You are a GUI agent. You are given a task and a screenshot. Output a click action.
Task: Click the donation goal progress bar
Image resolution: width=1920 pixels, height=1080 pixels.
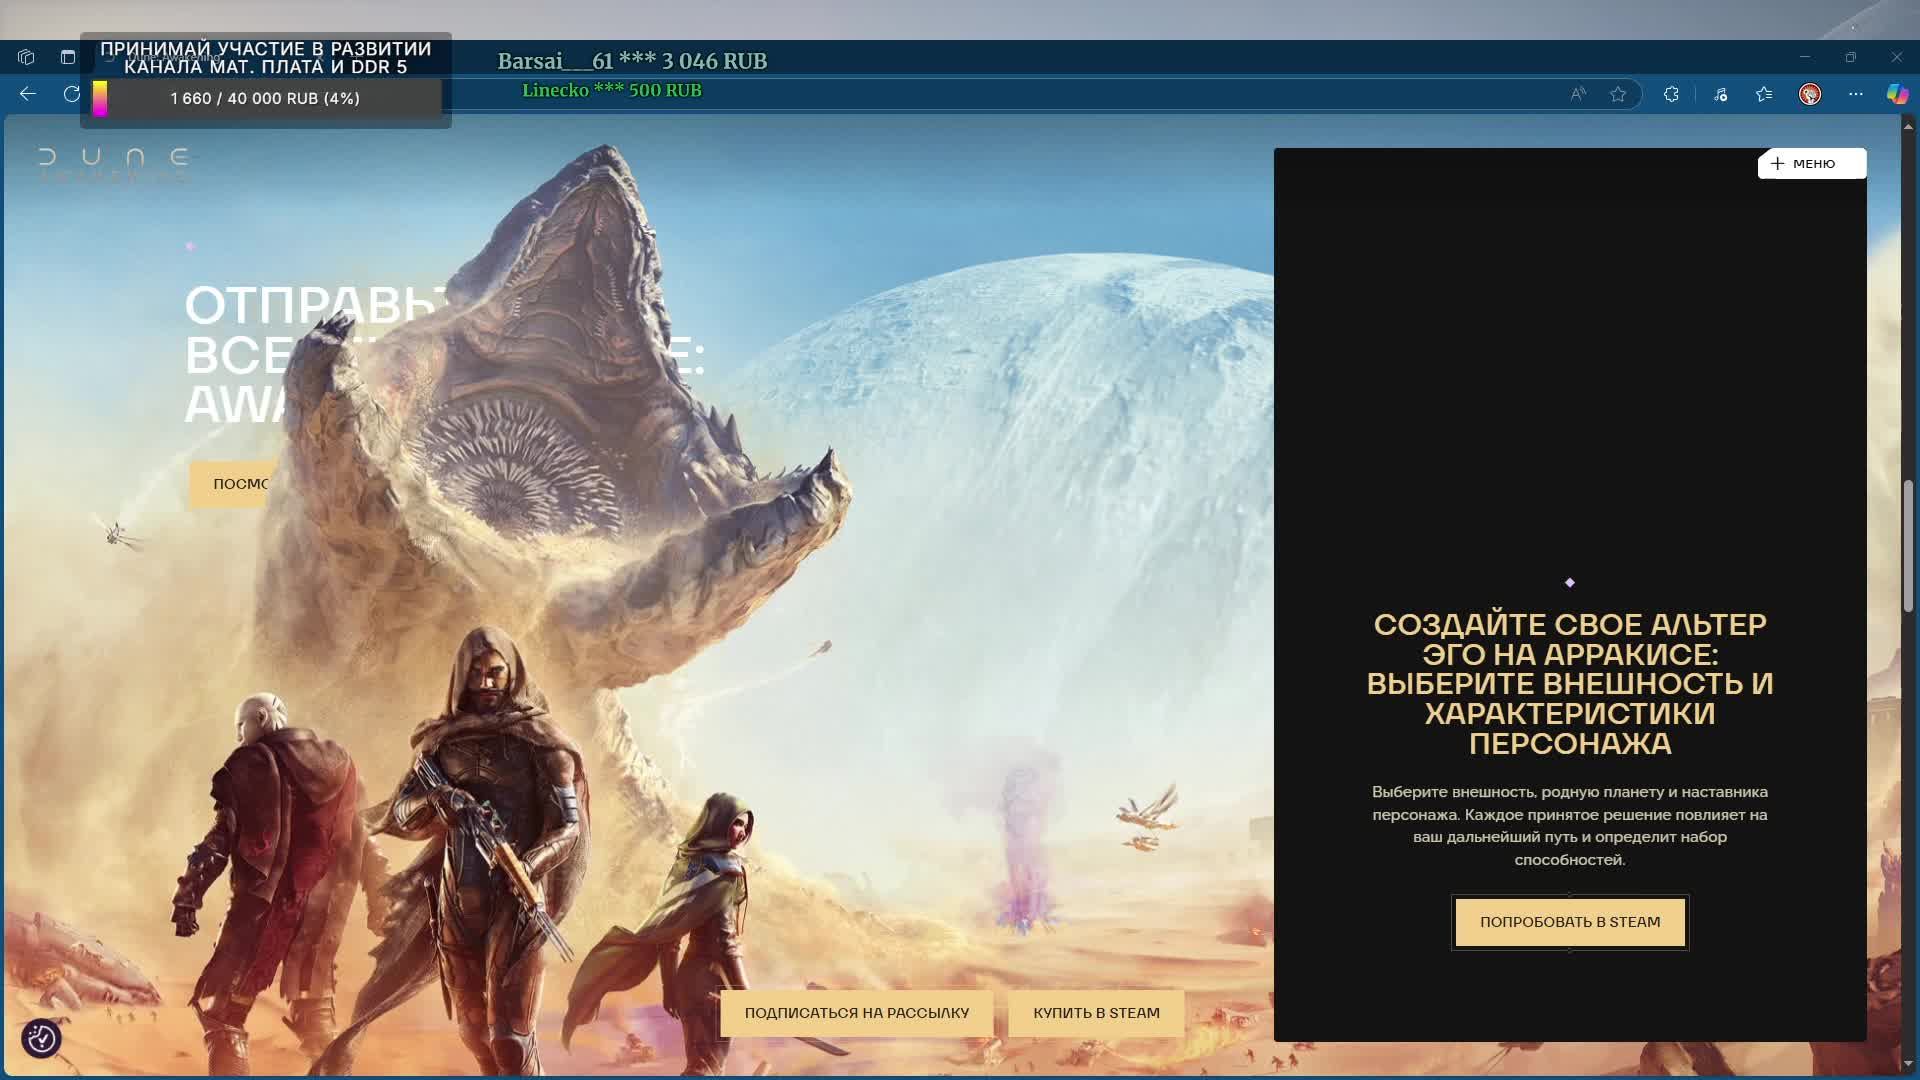pos(265,99)
